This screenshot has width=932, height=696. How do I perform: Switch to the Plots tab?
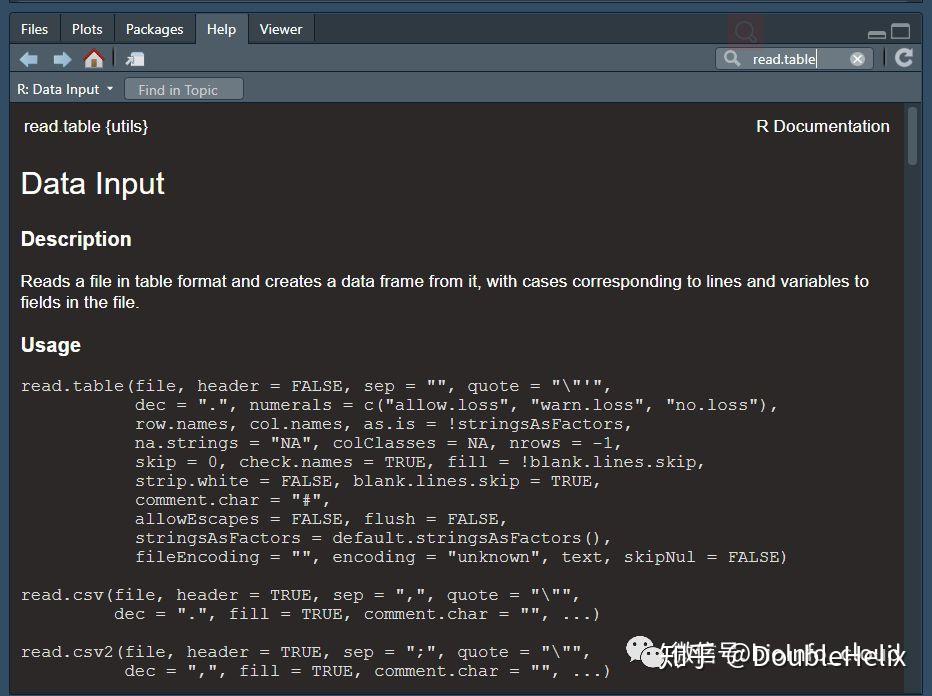point(87,29)
